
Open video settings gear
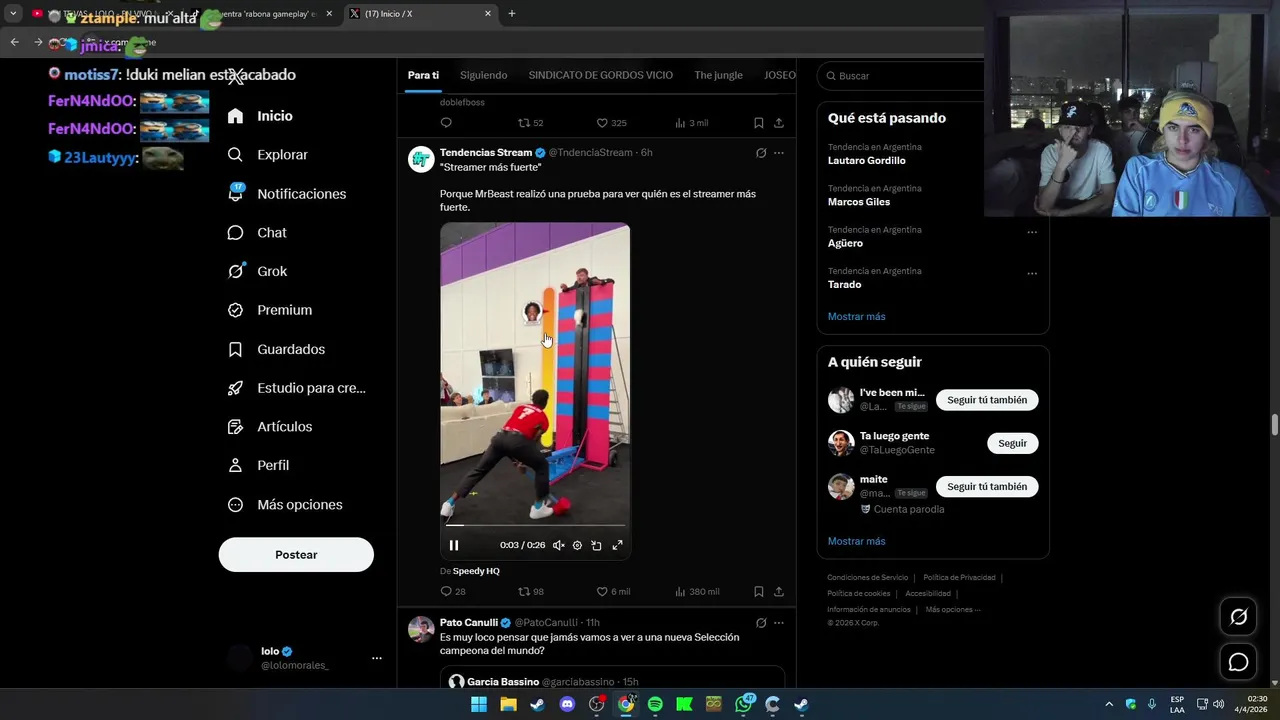point(577,545)
